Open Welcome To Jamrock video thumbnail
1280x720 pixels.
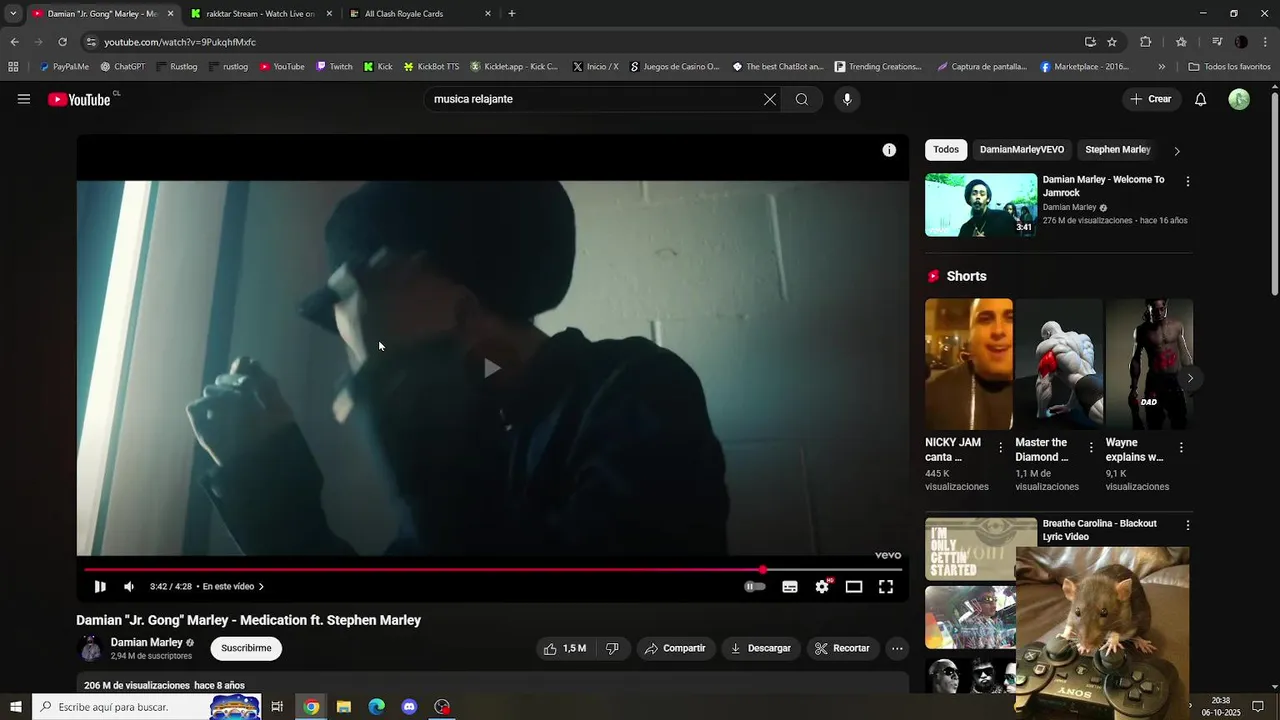tap(981, 205)
